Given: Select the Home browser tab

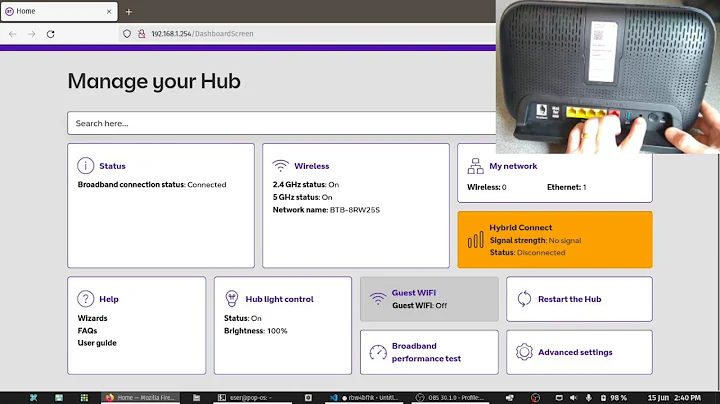Looking at the screenshot, I should 59,11.
